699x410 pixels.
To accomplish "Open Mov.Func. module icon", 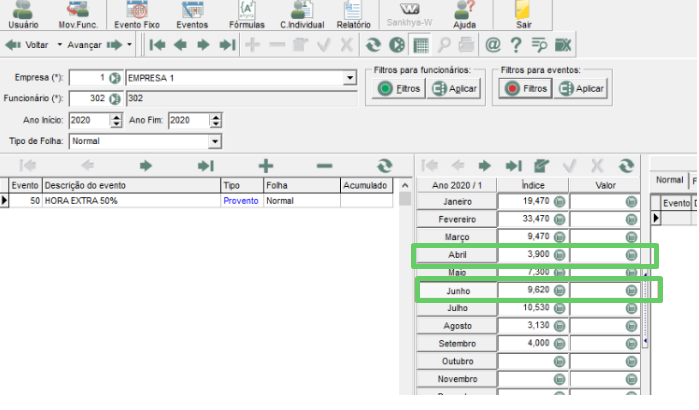I will click(78, 15).
